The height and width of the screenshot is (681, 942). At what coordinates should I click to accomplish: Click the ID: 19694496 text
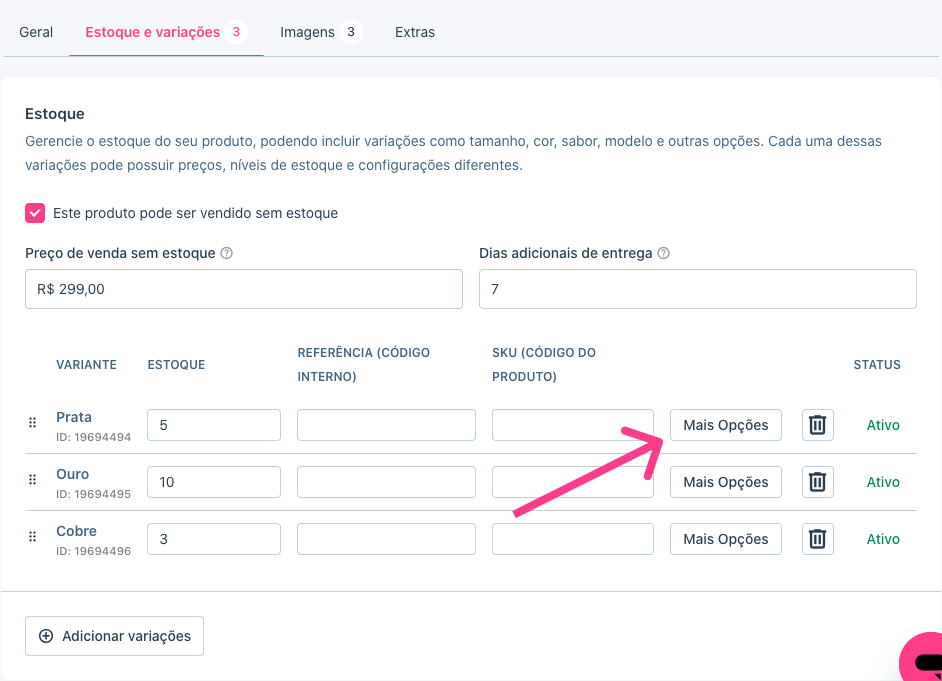tap(94, 551)
